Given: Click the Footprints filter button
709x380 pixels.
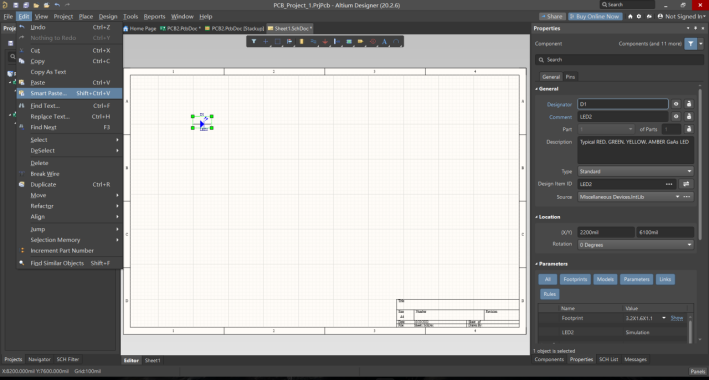Looking at the screenshot, I should [575, 279].
